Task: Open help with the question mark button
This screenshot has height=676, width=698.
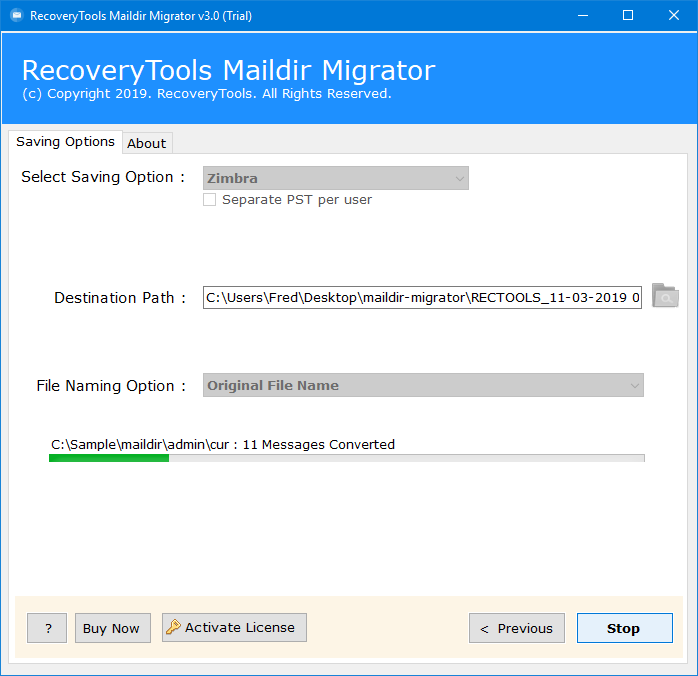Action: [47, 628]
